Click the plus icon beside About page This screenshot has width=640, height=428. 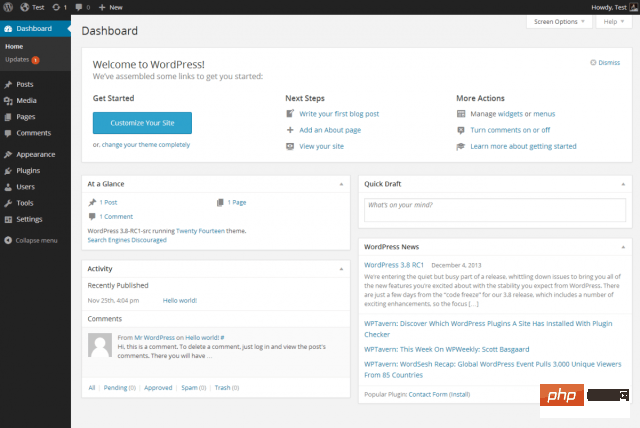(x=290, y=130)
